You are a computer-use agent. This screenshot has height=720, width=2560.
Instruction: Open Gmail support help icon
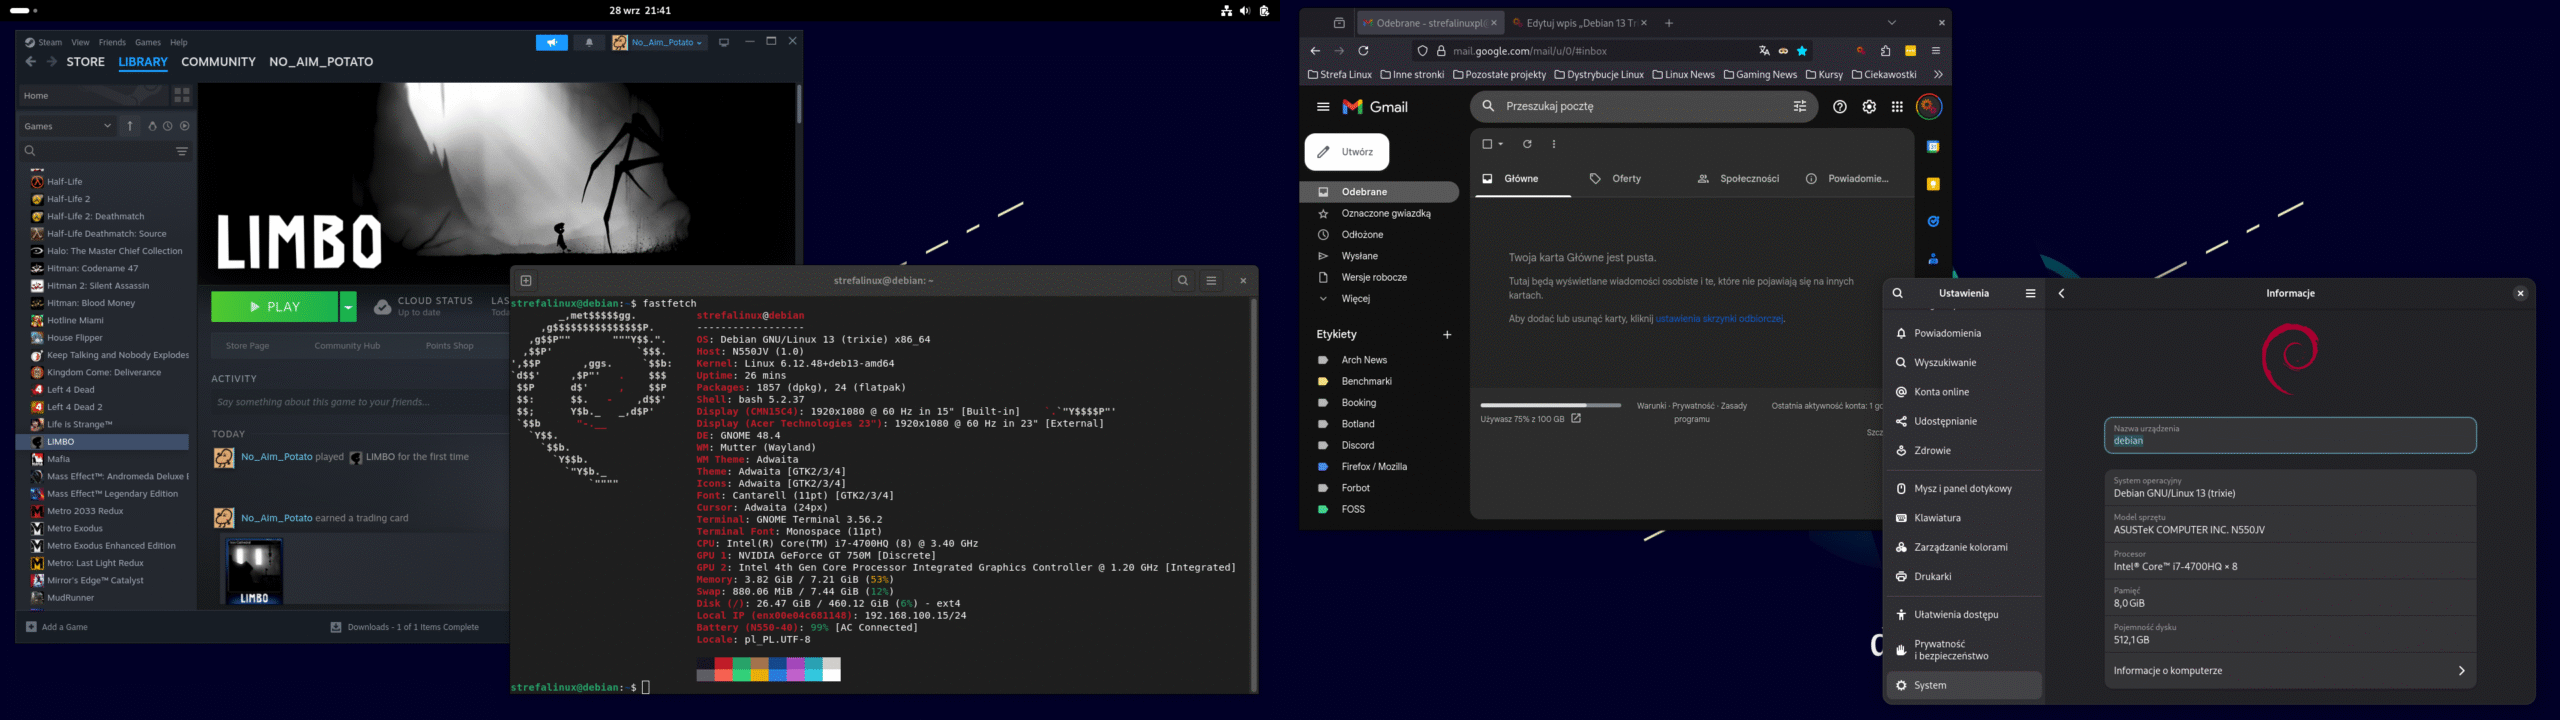(x=1840, y=107)
